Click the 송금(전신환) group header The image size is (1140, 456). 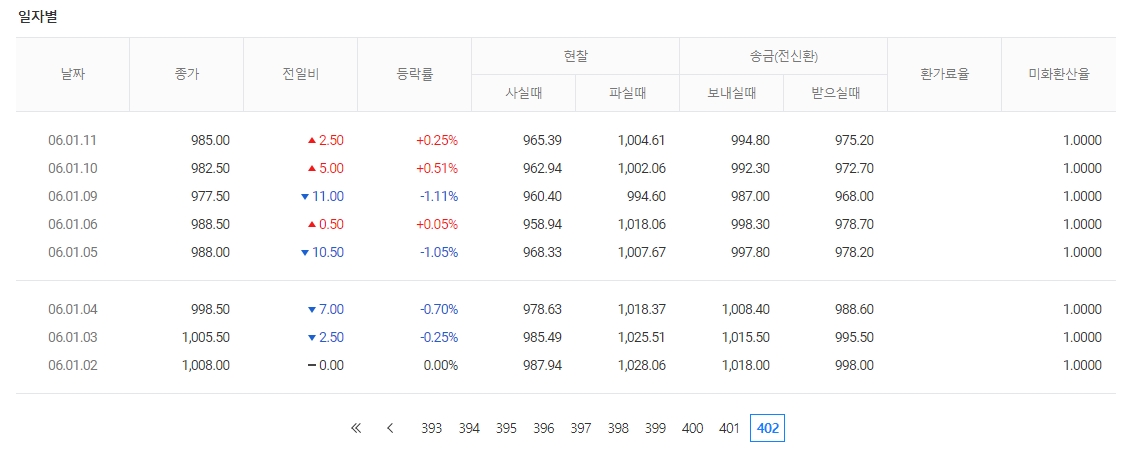tap(783, 56)
